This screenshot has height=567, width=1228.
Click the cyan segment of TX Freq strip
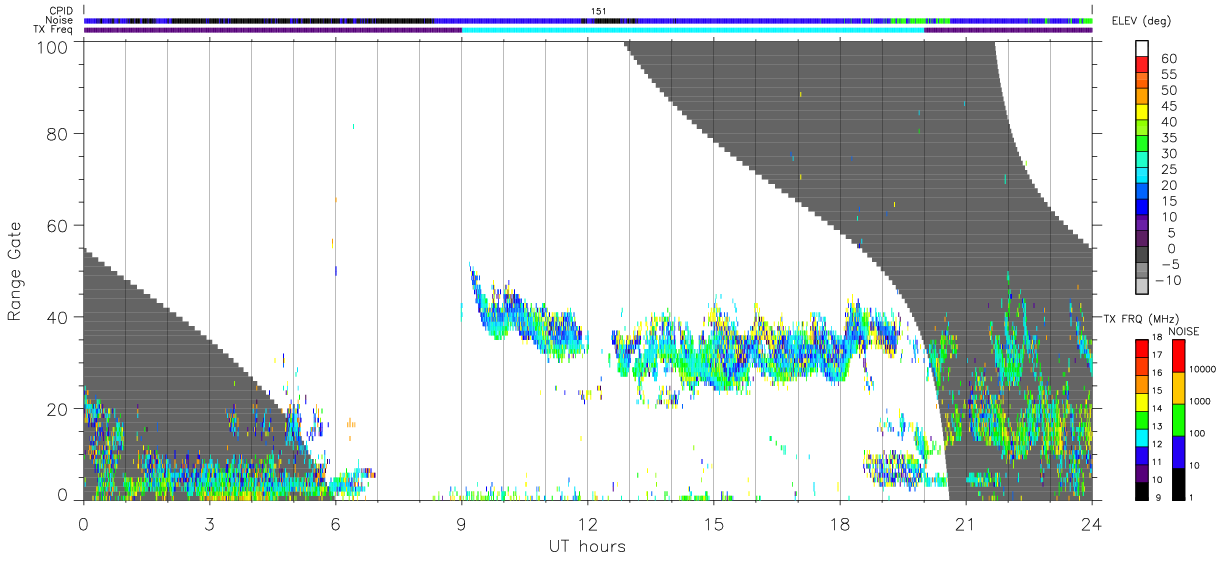point(693,29)
